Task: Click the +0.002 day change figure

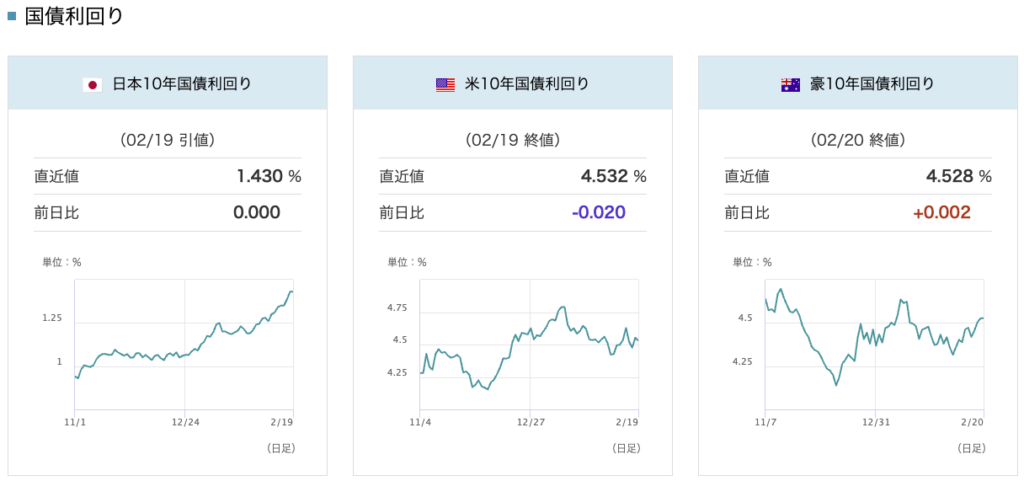Action: pos(943,212)
